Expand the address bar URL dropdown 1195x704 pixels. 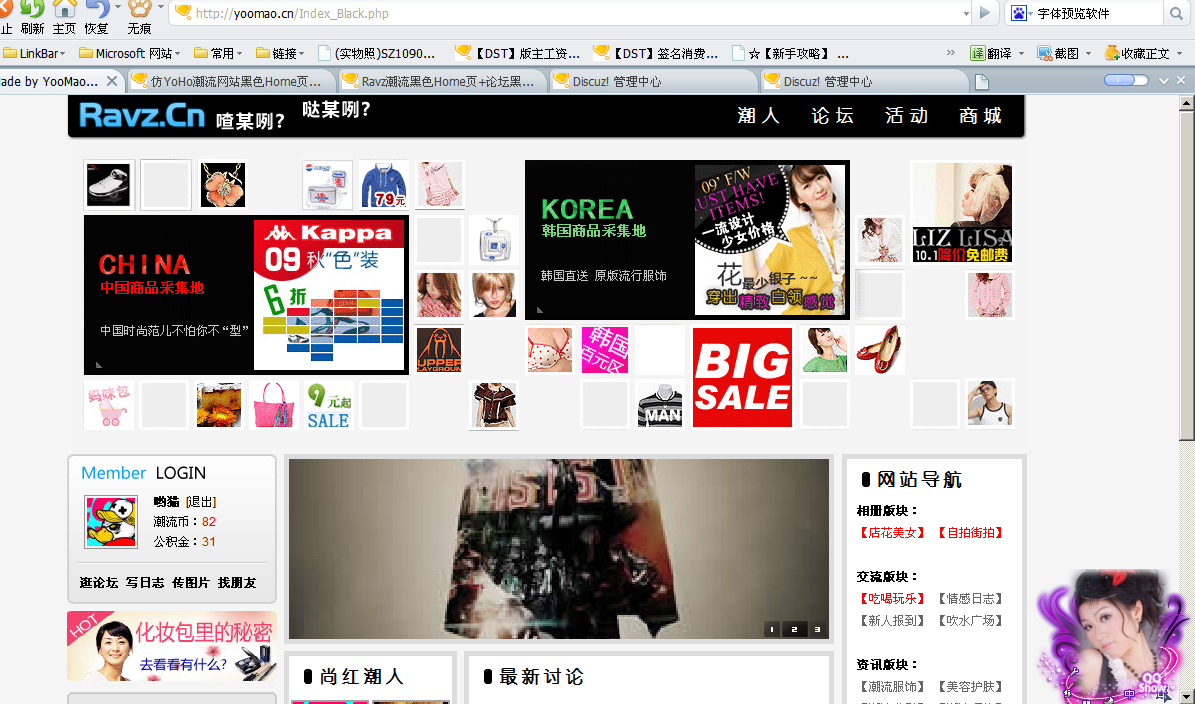click(966, 14)
